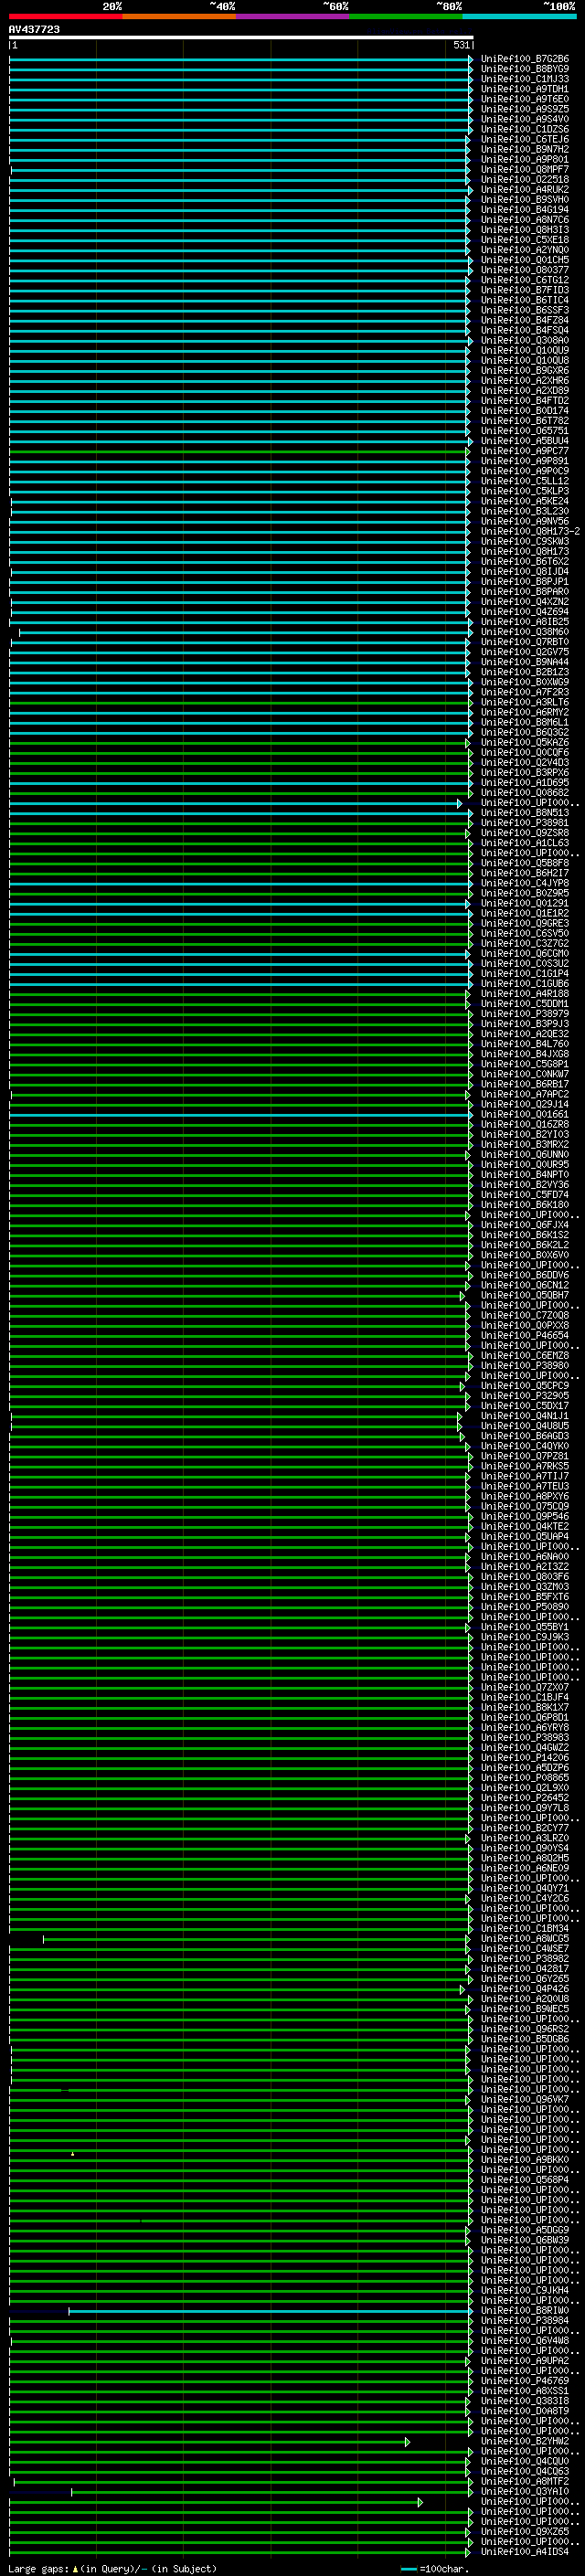Select label UniRef100_A4IDS4
The height and width of the screenshot is (2576, 585).
point(524,2552)
